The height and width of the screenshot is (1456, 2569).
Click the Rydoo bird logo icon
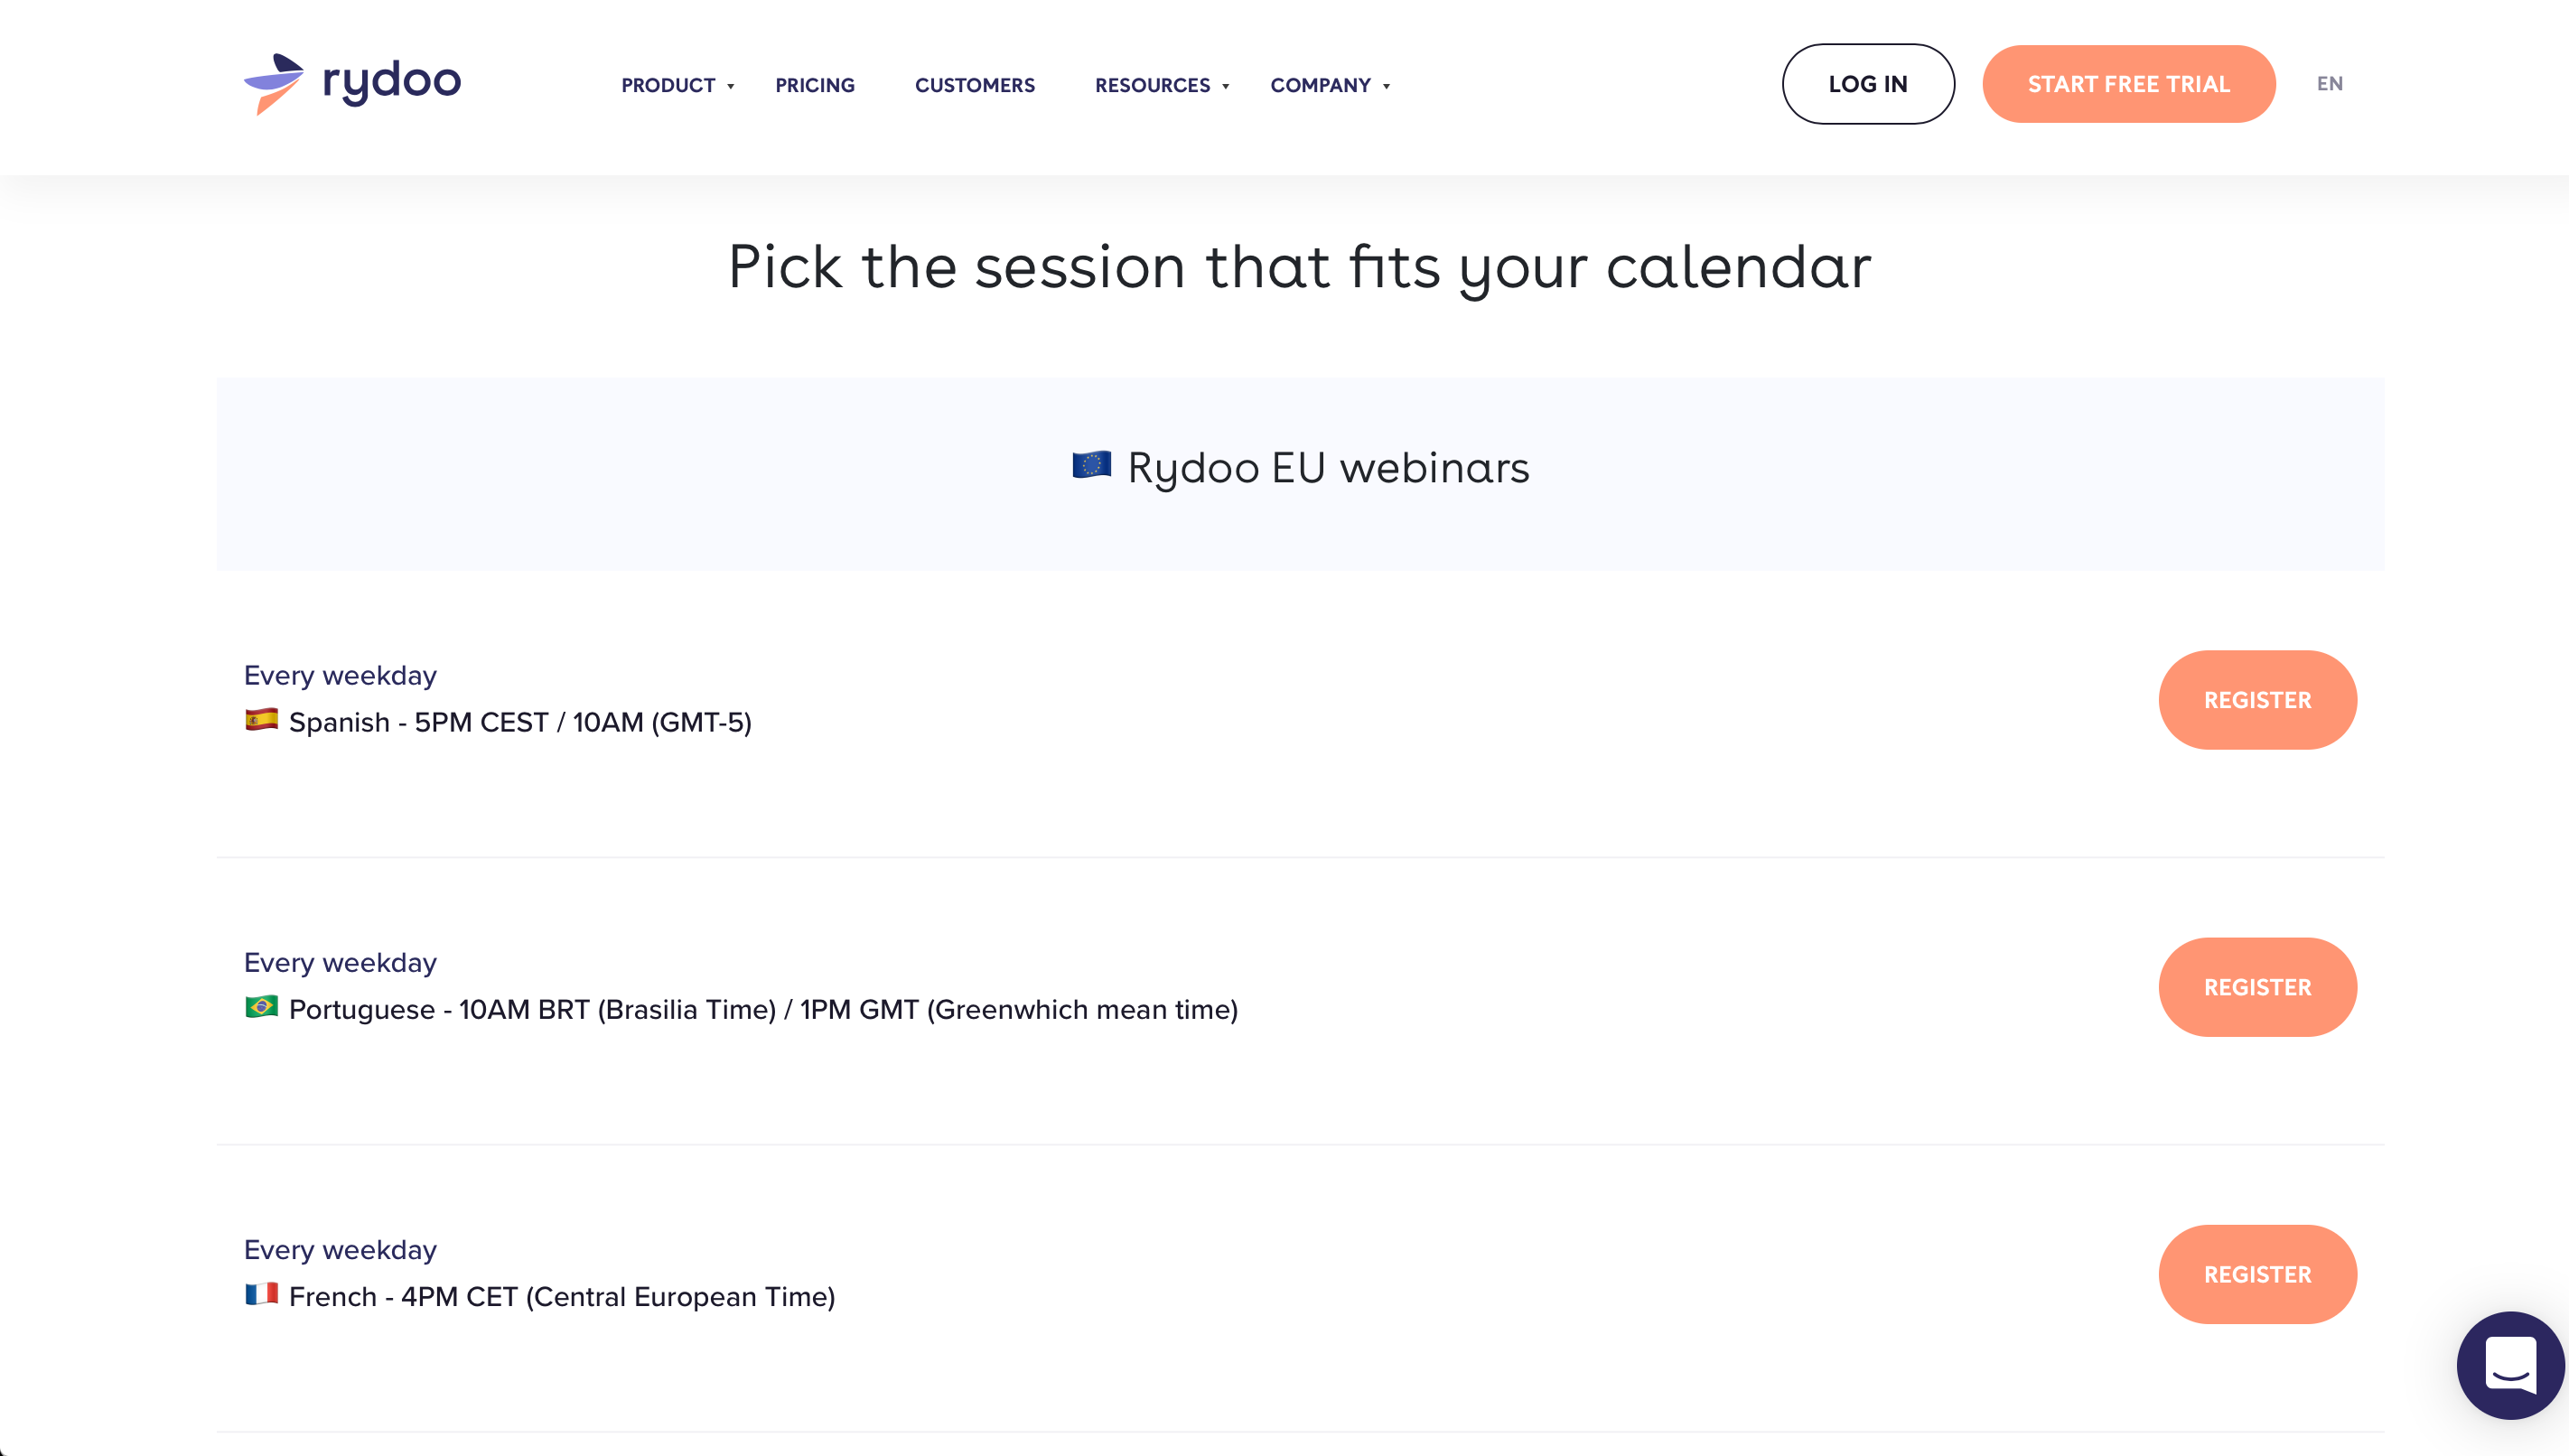pyautogui.click(x=274, y=84)
